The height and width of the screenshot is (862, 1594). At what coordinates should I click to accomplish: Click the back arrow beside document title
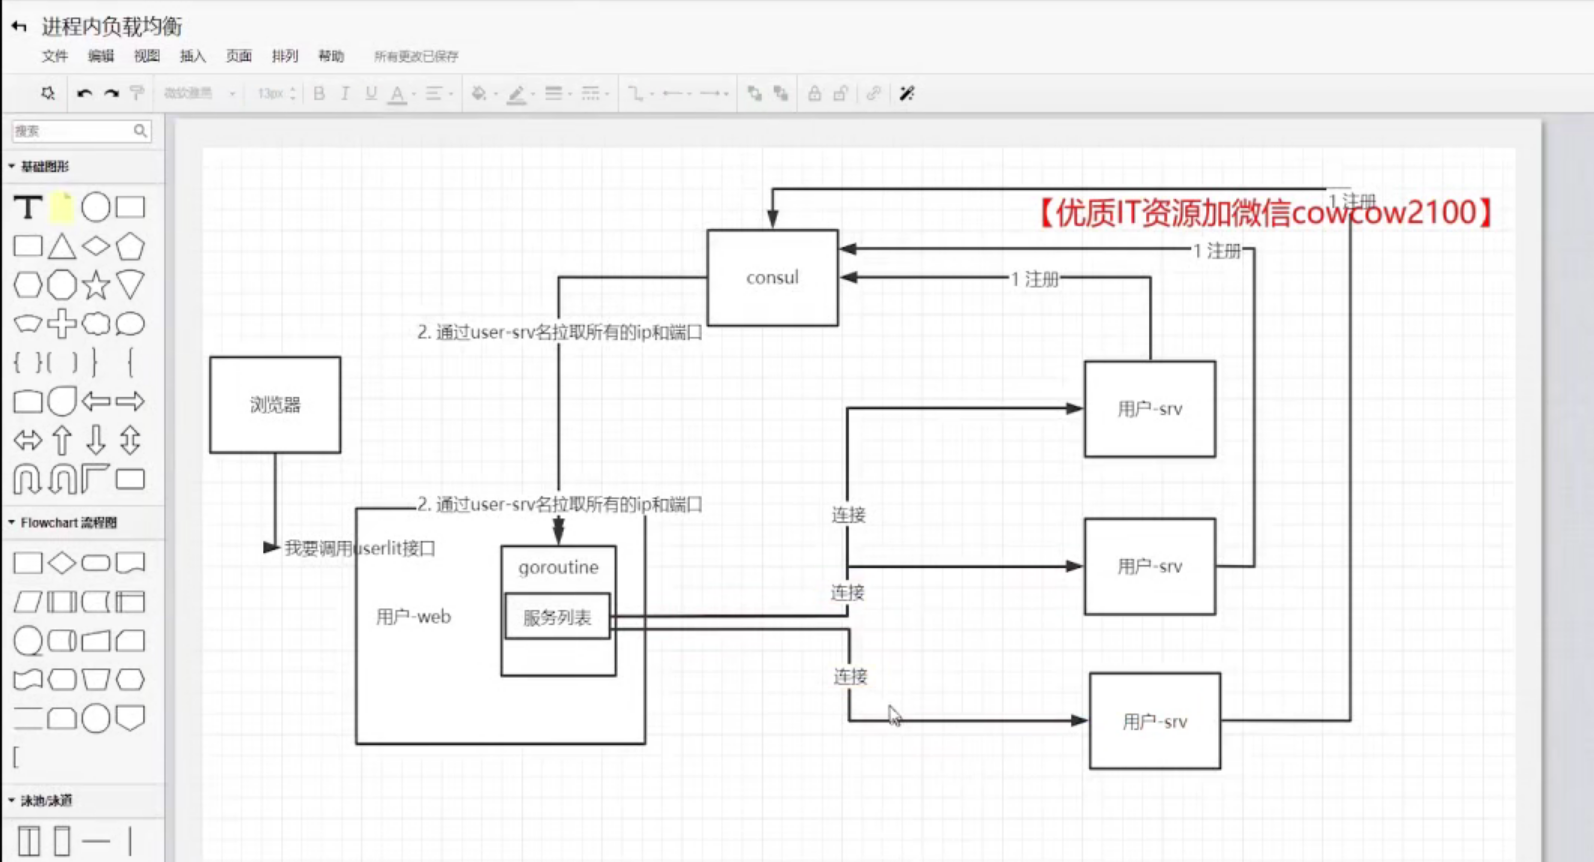click(19, 26)
